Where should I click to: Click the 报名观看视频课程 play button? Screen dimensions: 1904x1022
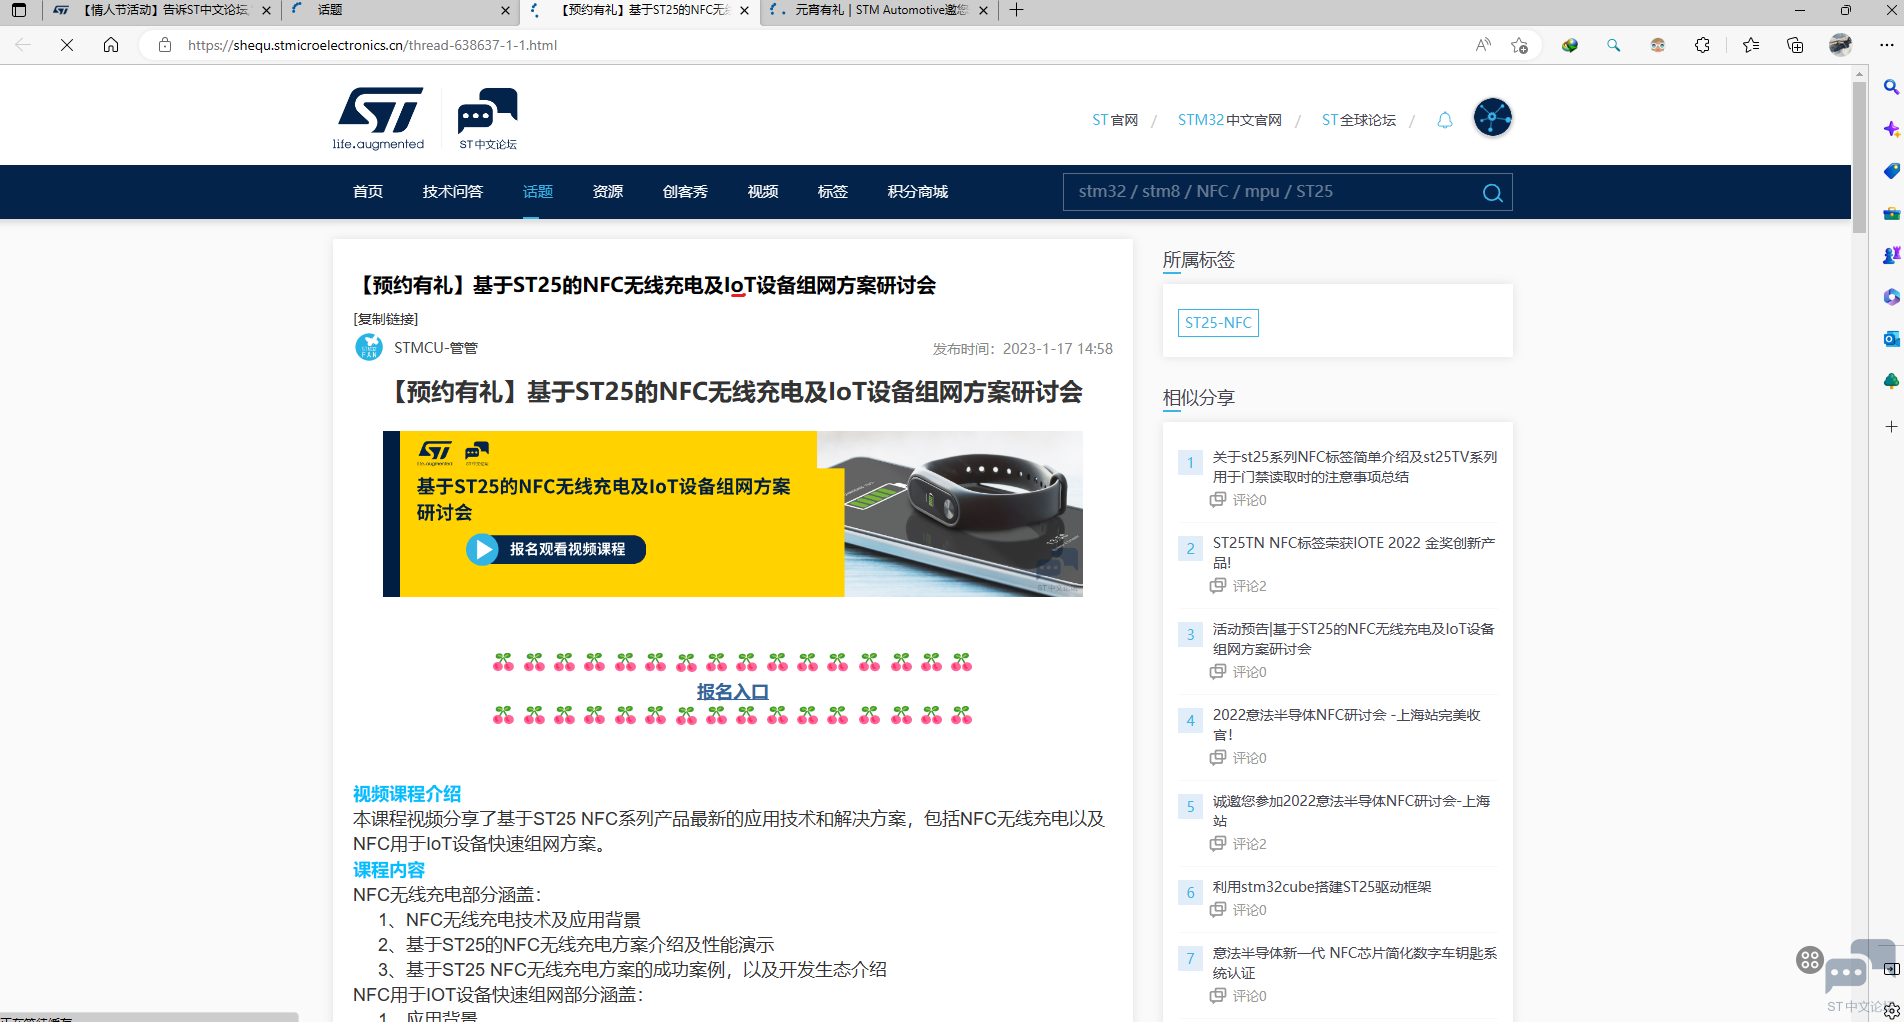pos(556,549)
